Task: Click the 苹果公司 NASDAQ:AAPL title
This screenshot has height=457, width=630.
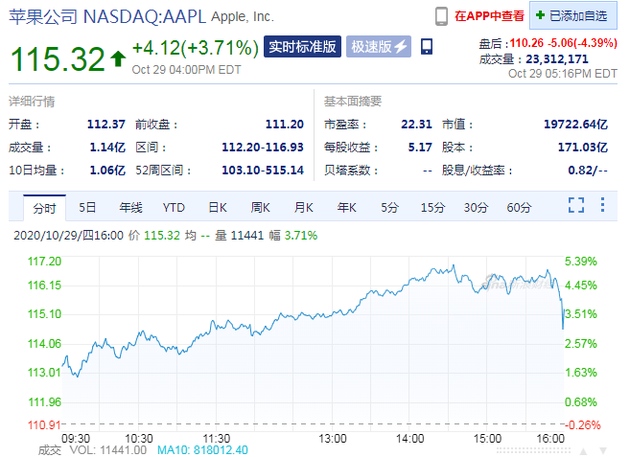Action: click(107, 17)
